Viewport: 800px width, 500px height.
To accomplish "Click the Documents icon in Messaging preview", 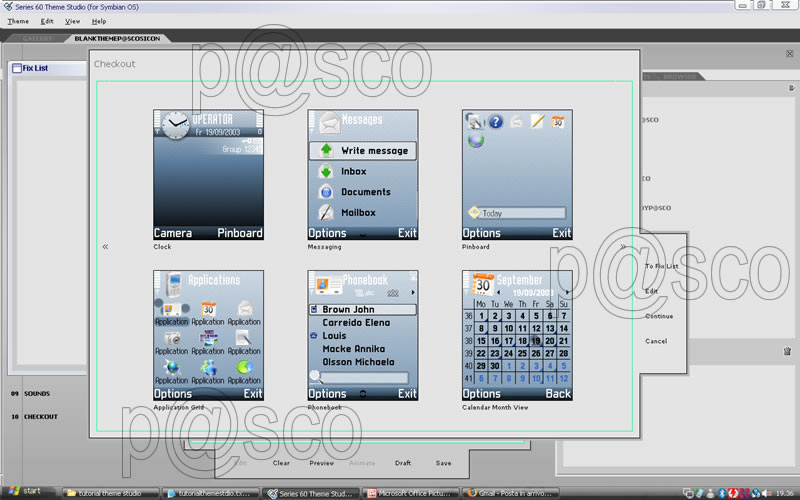I will click(x=326, y=192).
